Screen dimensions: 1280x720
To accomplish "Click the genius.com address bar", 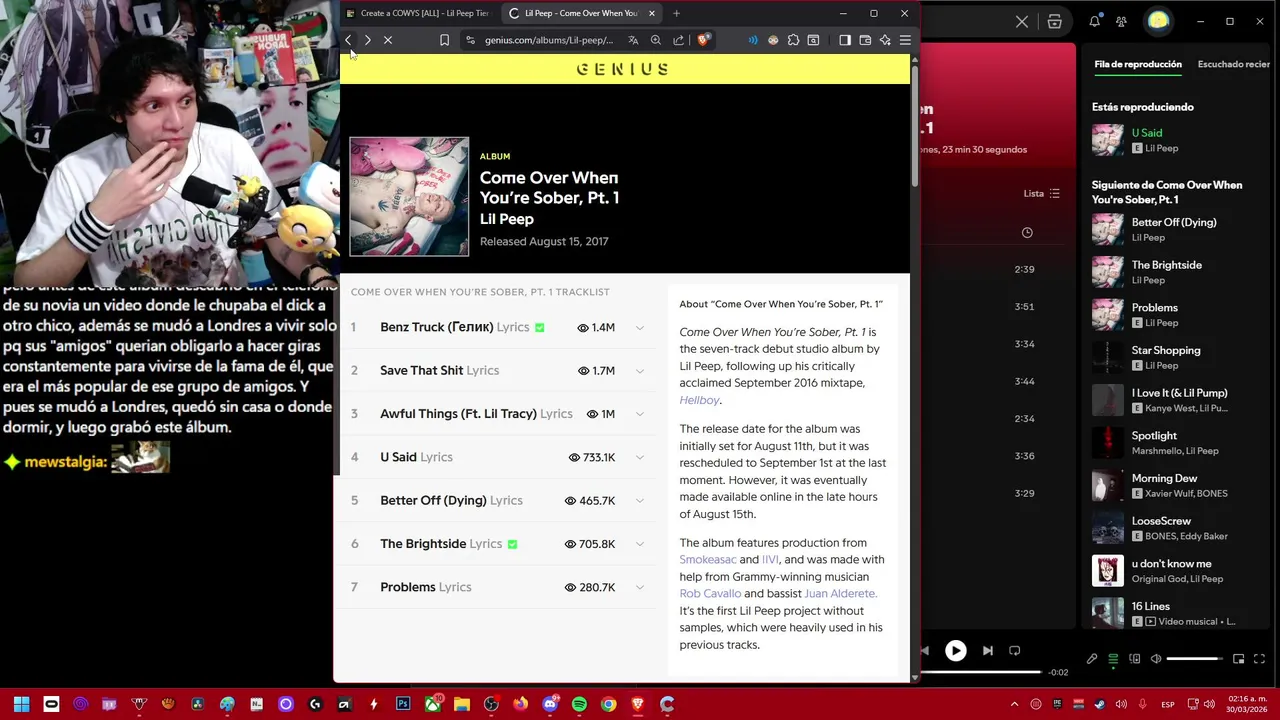I will click(x=548, y=40).
